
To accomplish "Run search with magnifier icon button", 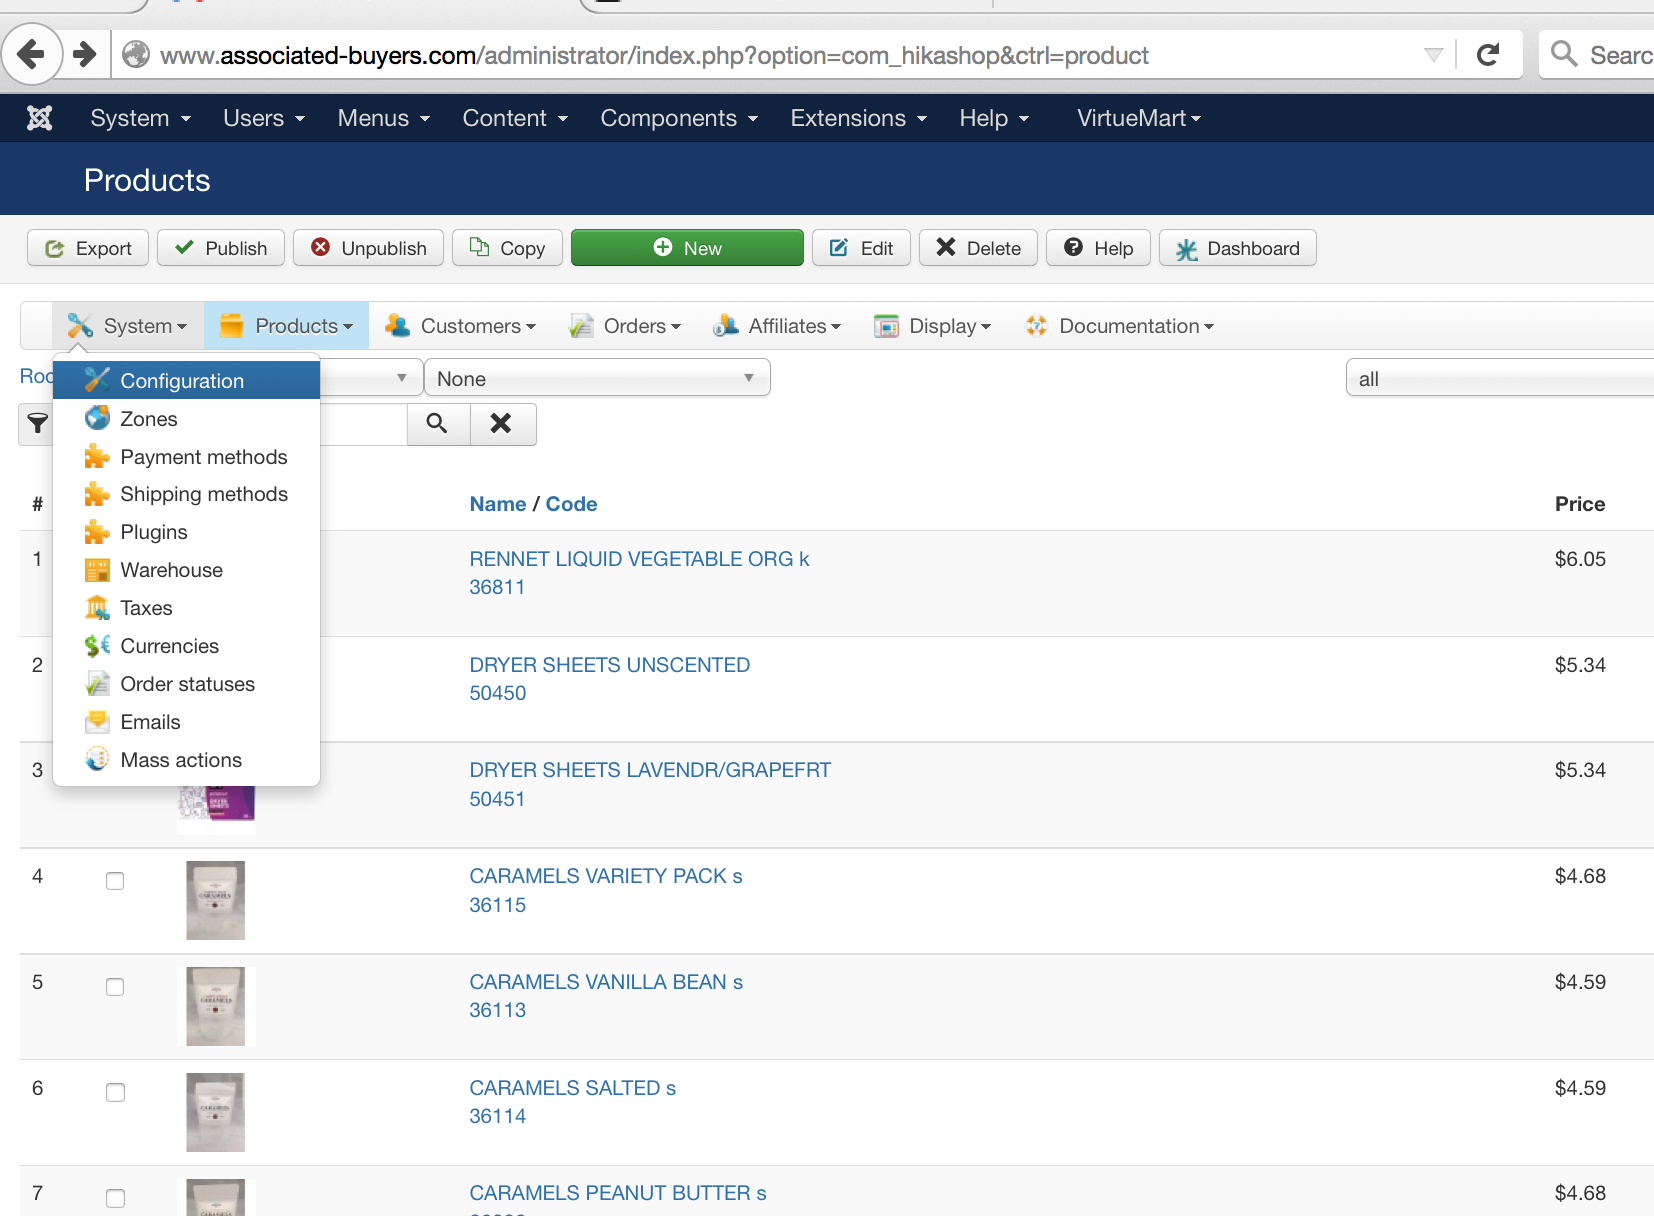I will point(437,423).
